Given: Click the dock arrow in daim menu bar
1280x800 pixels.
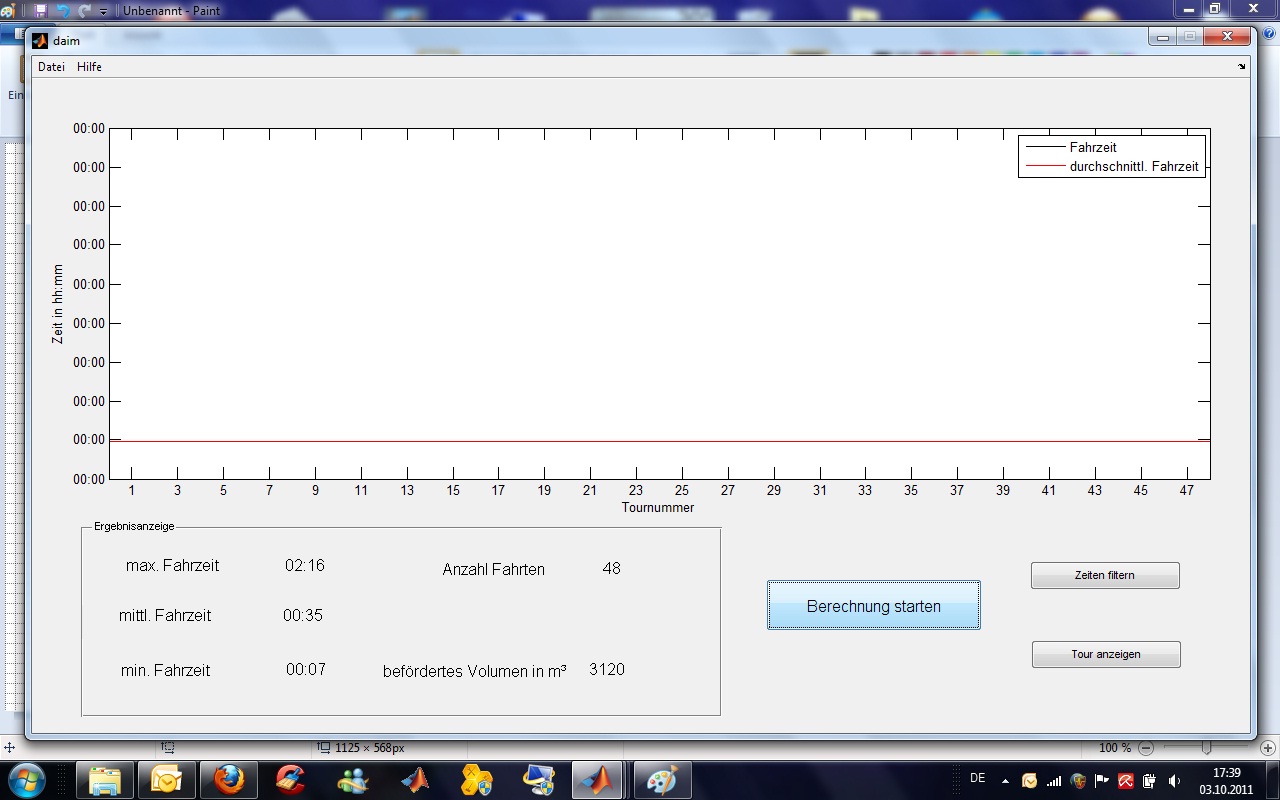Looking at the screenshot, I should (1242, 67).
